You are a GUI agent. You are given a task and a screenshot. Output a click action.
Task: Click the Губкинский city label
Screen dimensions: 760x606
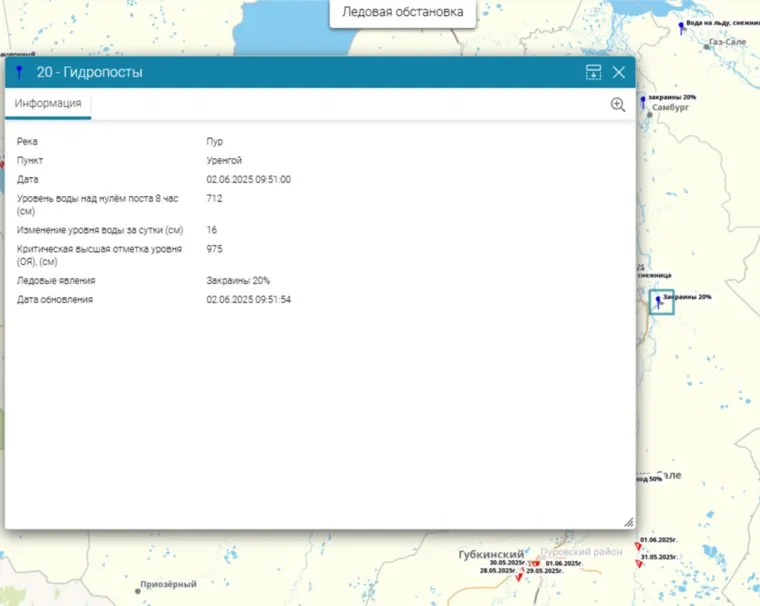pyautogui.click(x=491, y=553)
